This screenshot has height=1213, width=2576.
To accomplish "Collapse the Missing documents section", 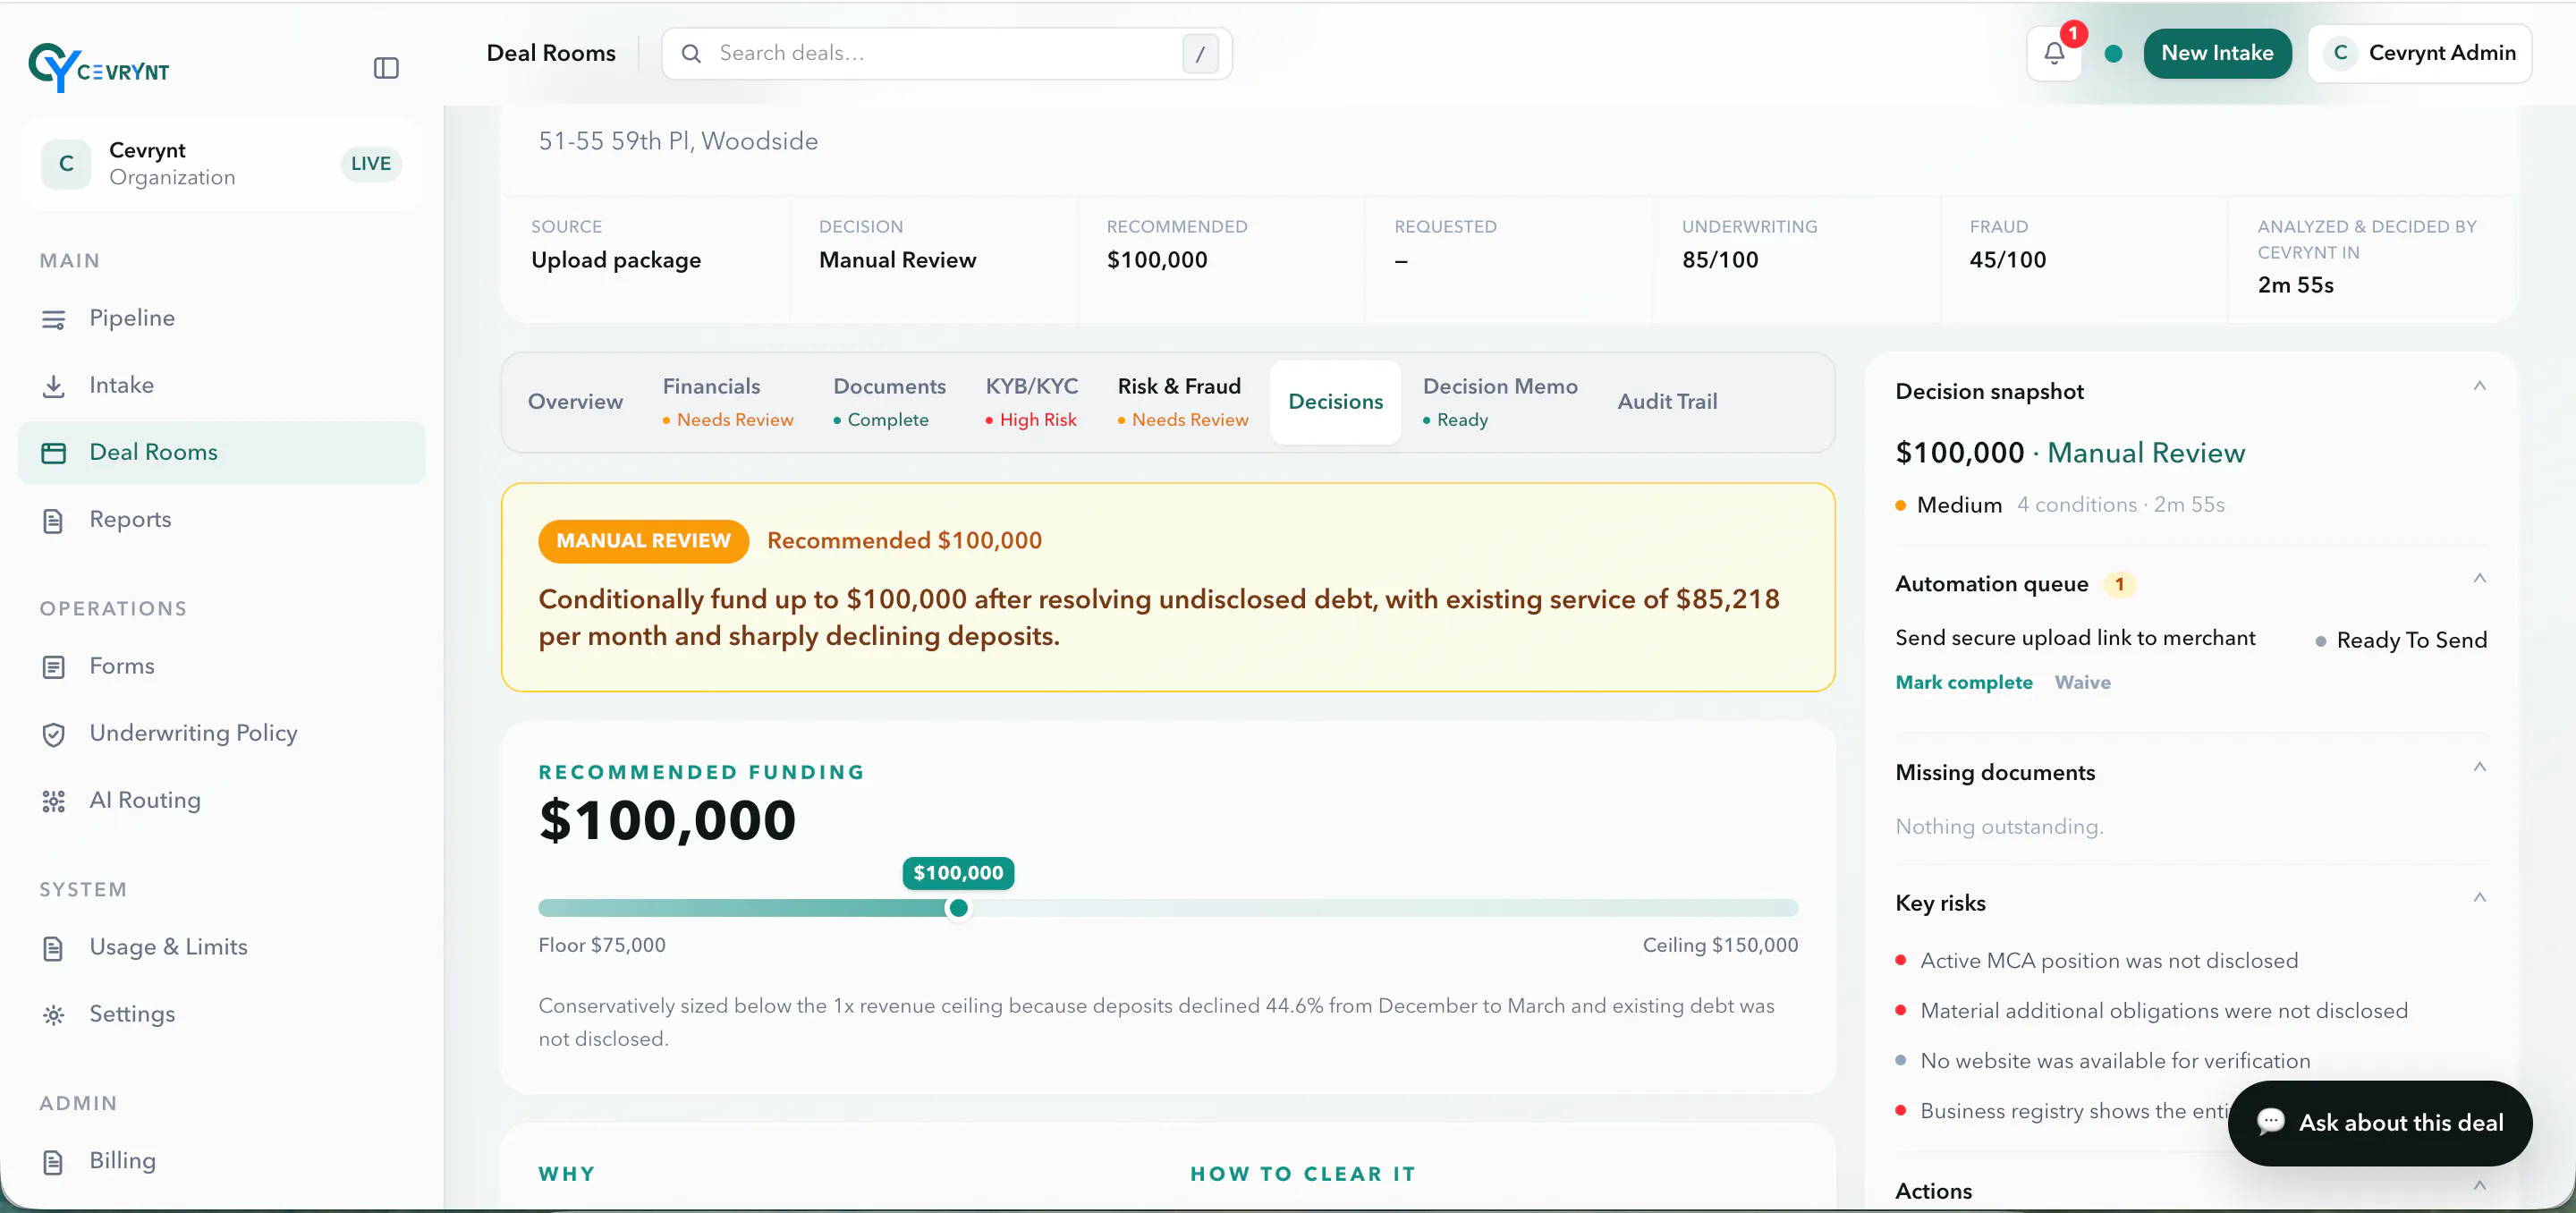I will pyautogui.click(x=2479, y=767).
